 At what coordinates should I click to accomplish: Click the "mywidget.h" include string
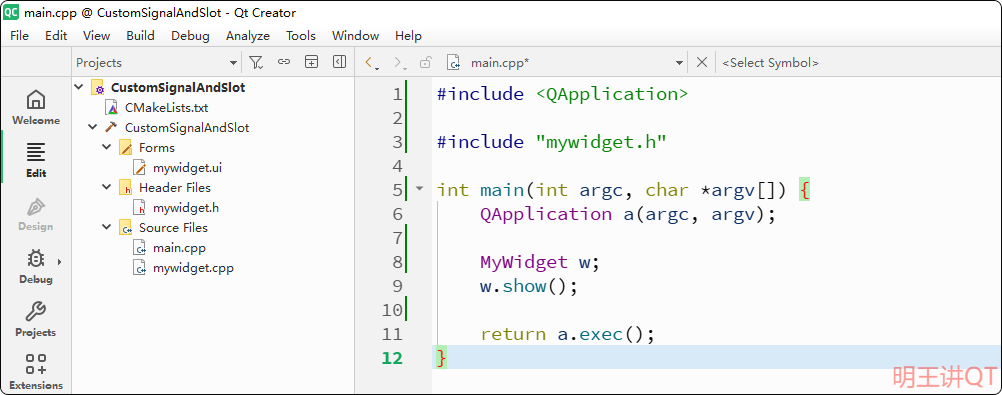600,142
